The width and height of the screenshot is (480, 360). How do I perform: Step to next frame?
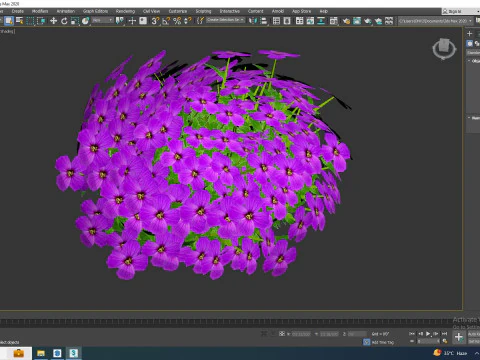point(436,333)
